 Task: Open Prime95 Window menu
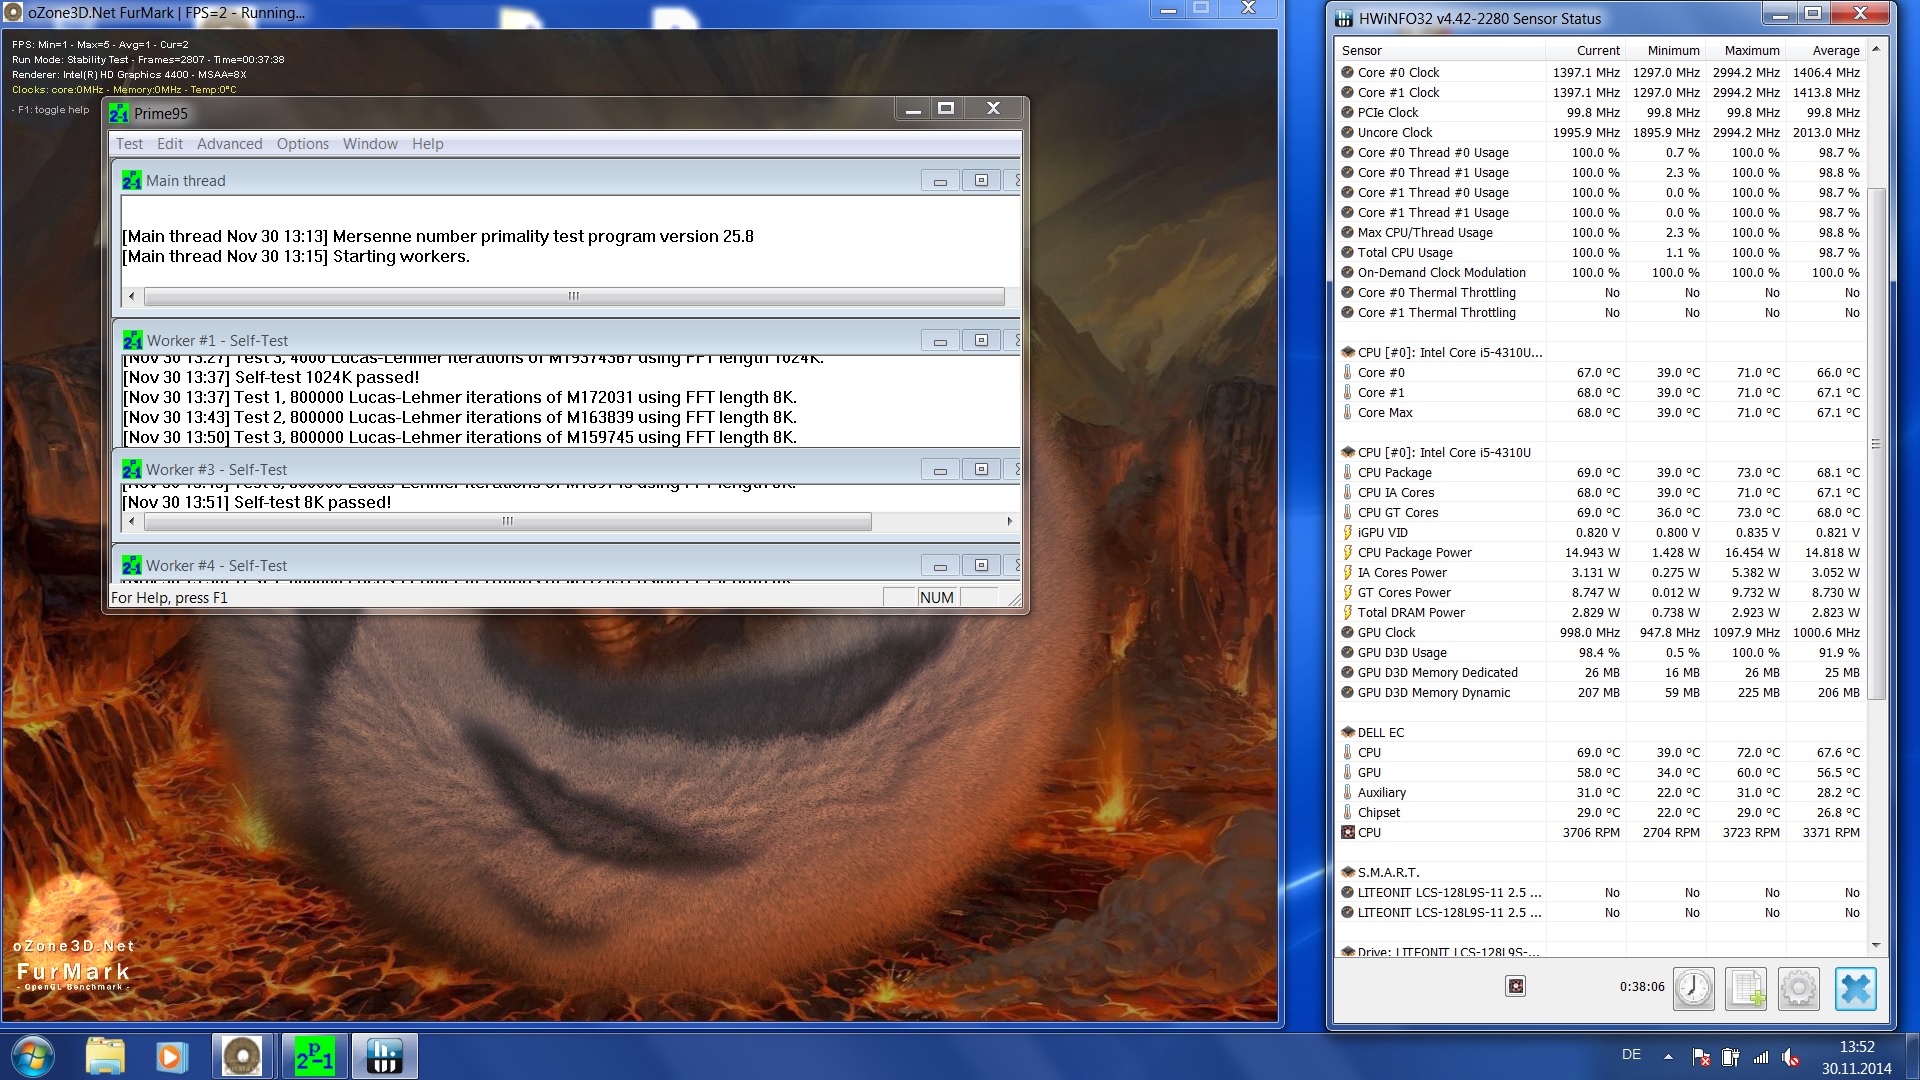370,144
